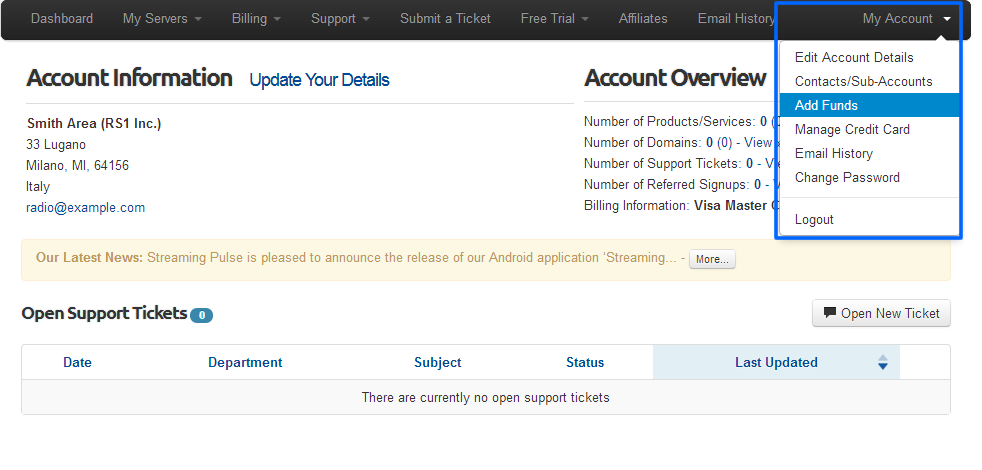
Task: Select Add Funds in account menu
Action: [869, 105]
